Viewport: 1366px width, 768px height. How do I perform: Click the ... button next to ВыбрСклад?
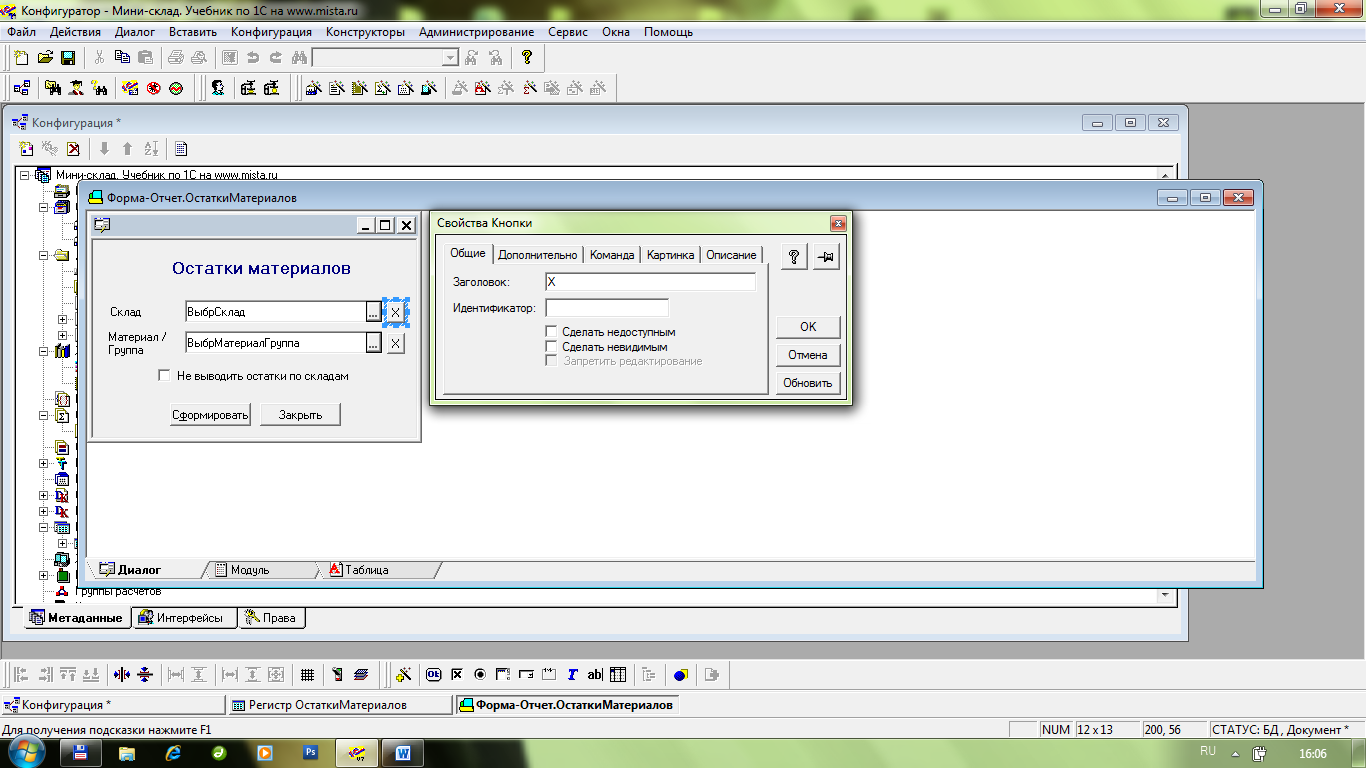coord(373,313)
